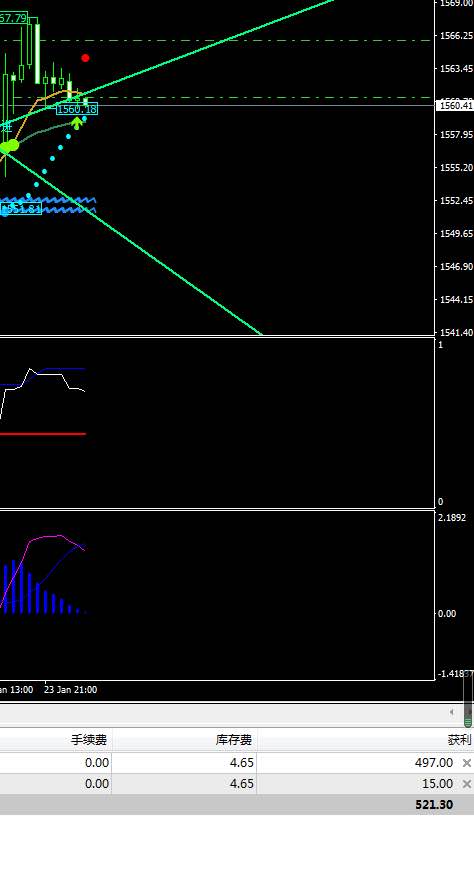This screenshot has height=873, width=474.
Task: Click 1546.90 on the price axis
Action: [456, 267]
